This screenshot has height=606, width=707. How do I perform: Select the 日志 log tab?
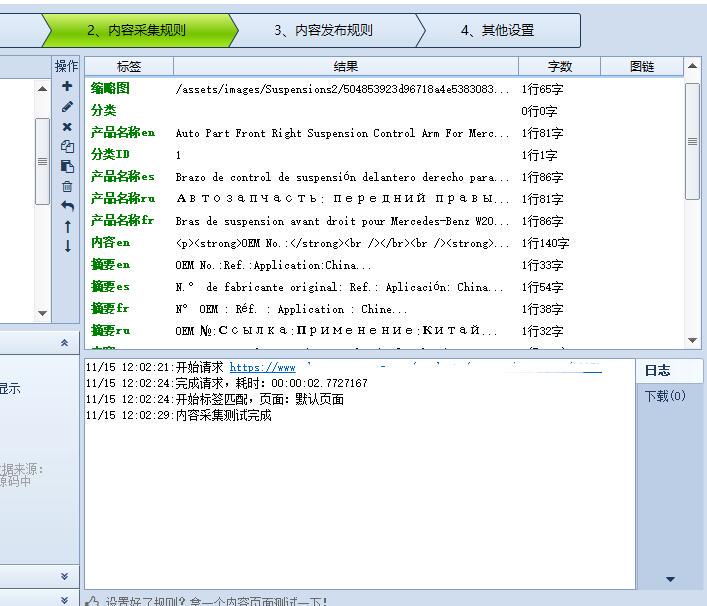click(x=657, y=370)
